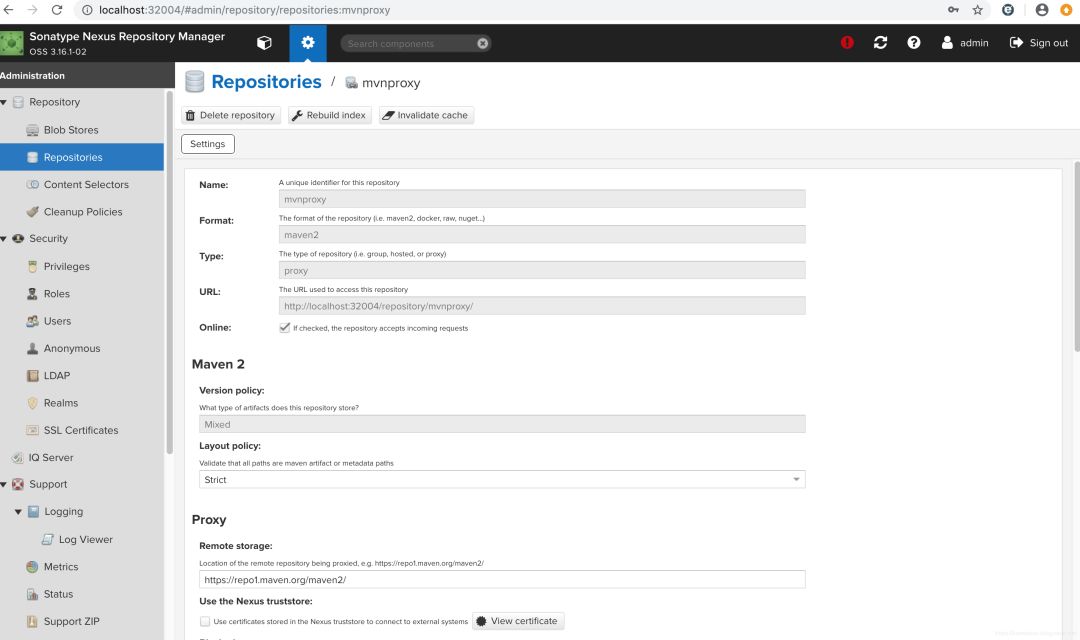Screen dimensions: 1080x640
Task: Click the Remote storage URL field
Action: [x=502, y=579]
